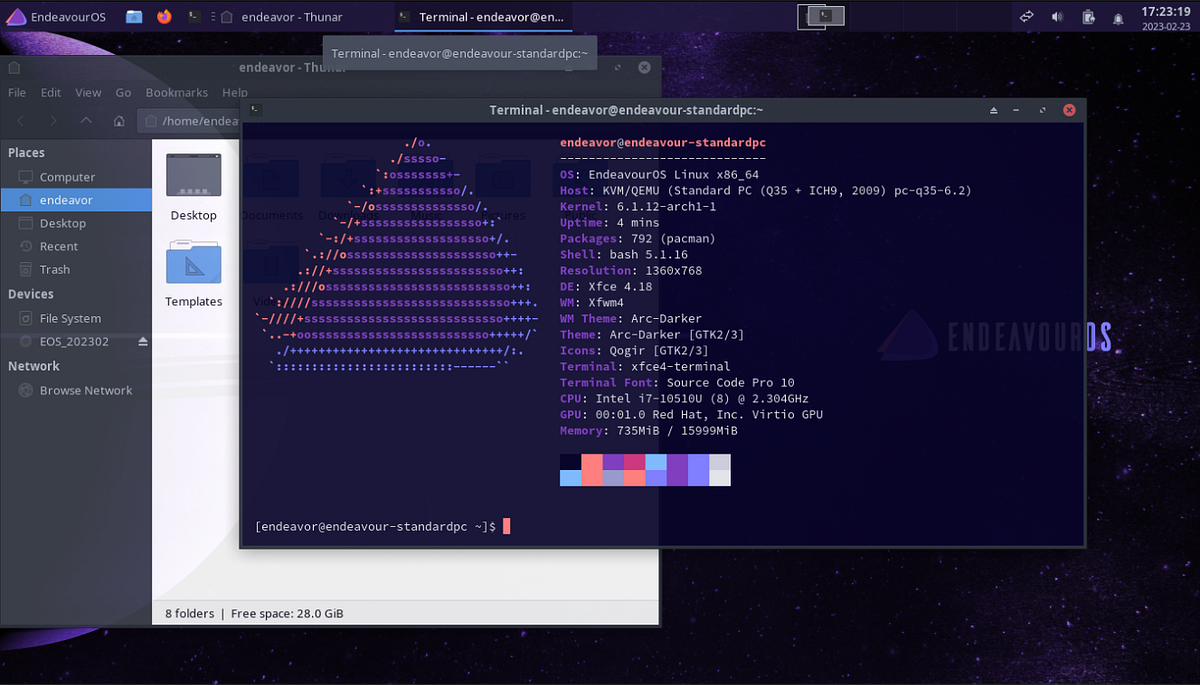The height and width of the screenshot is (685, 1200).
Task: Eject the EOS_202302 volume
Action: [x=142, y=341]
